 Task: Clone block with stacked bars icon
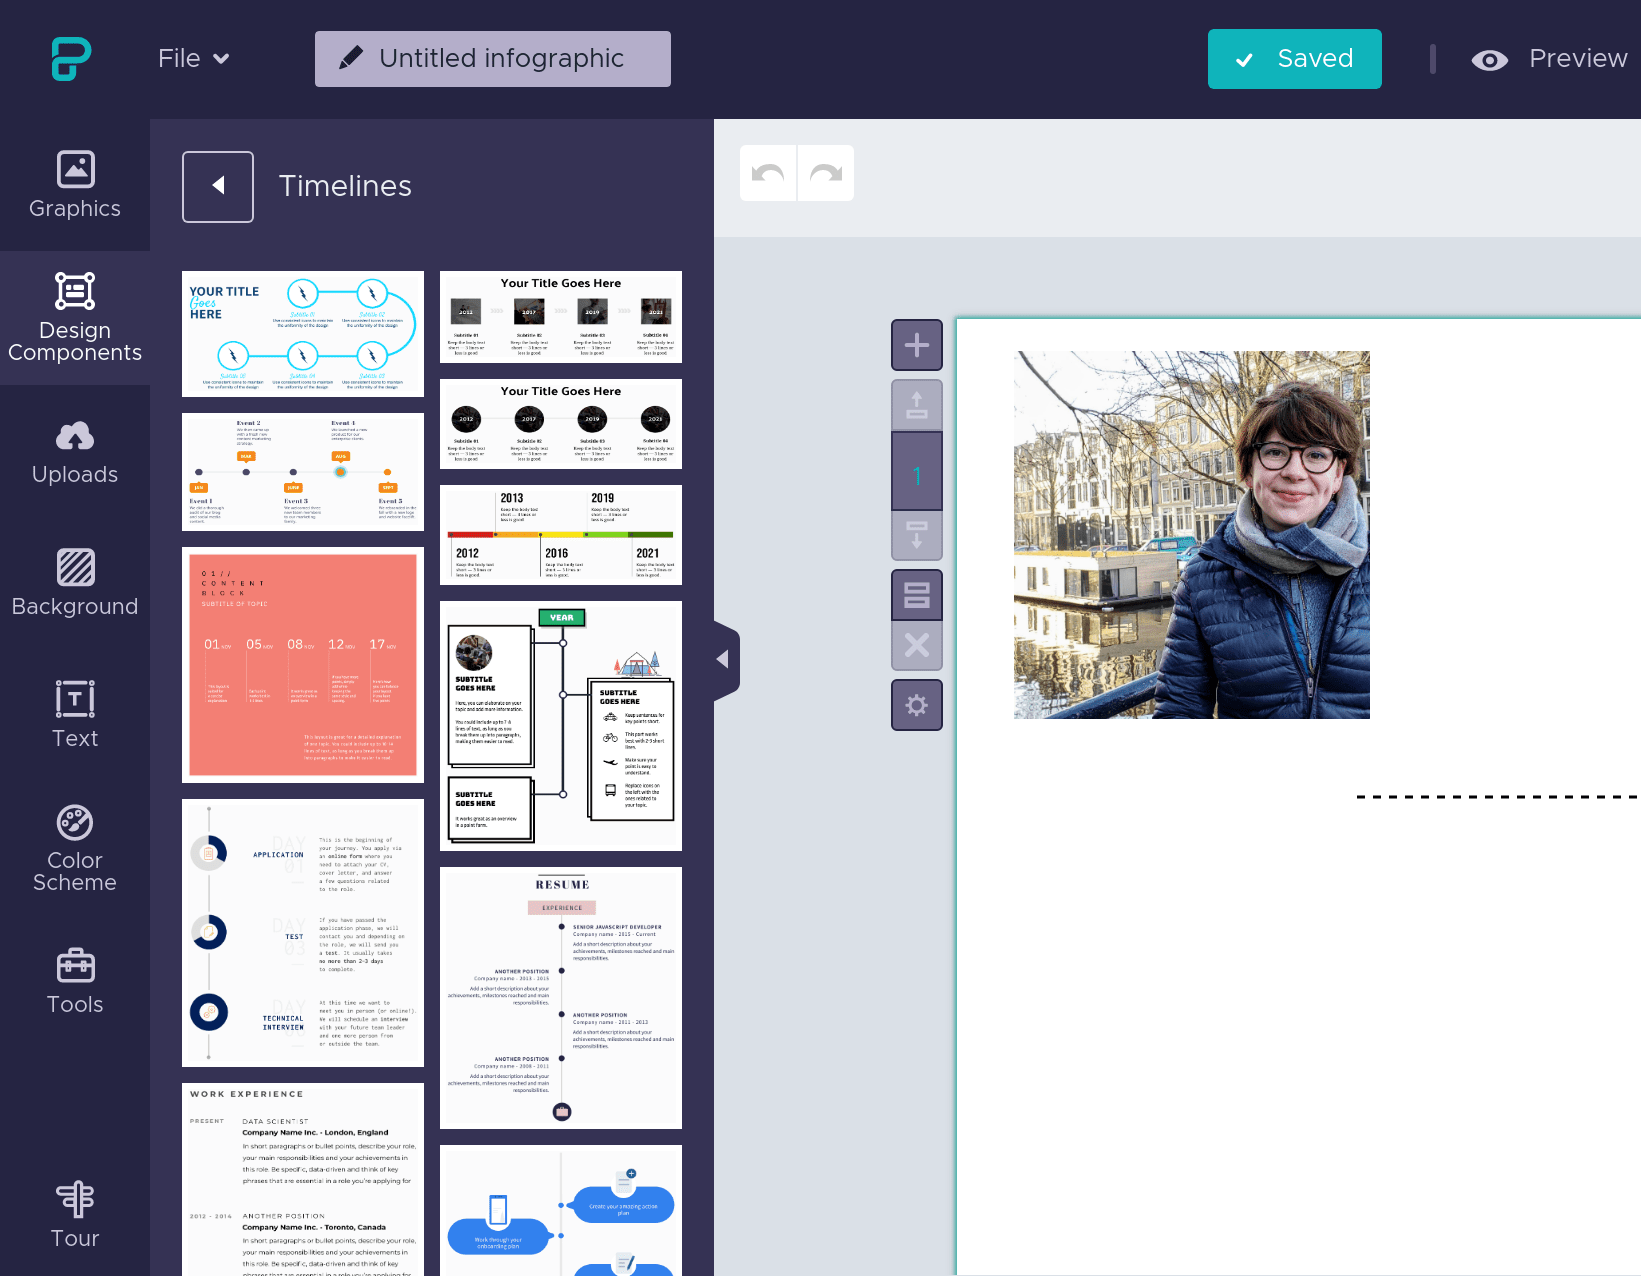917,595
